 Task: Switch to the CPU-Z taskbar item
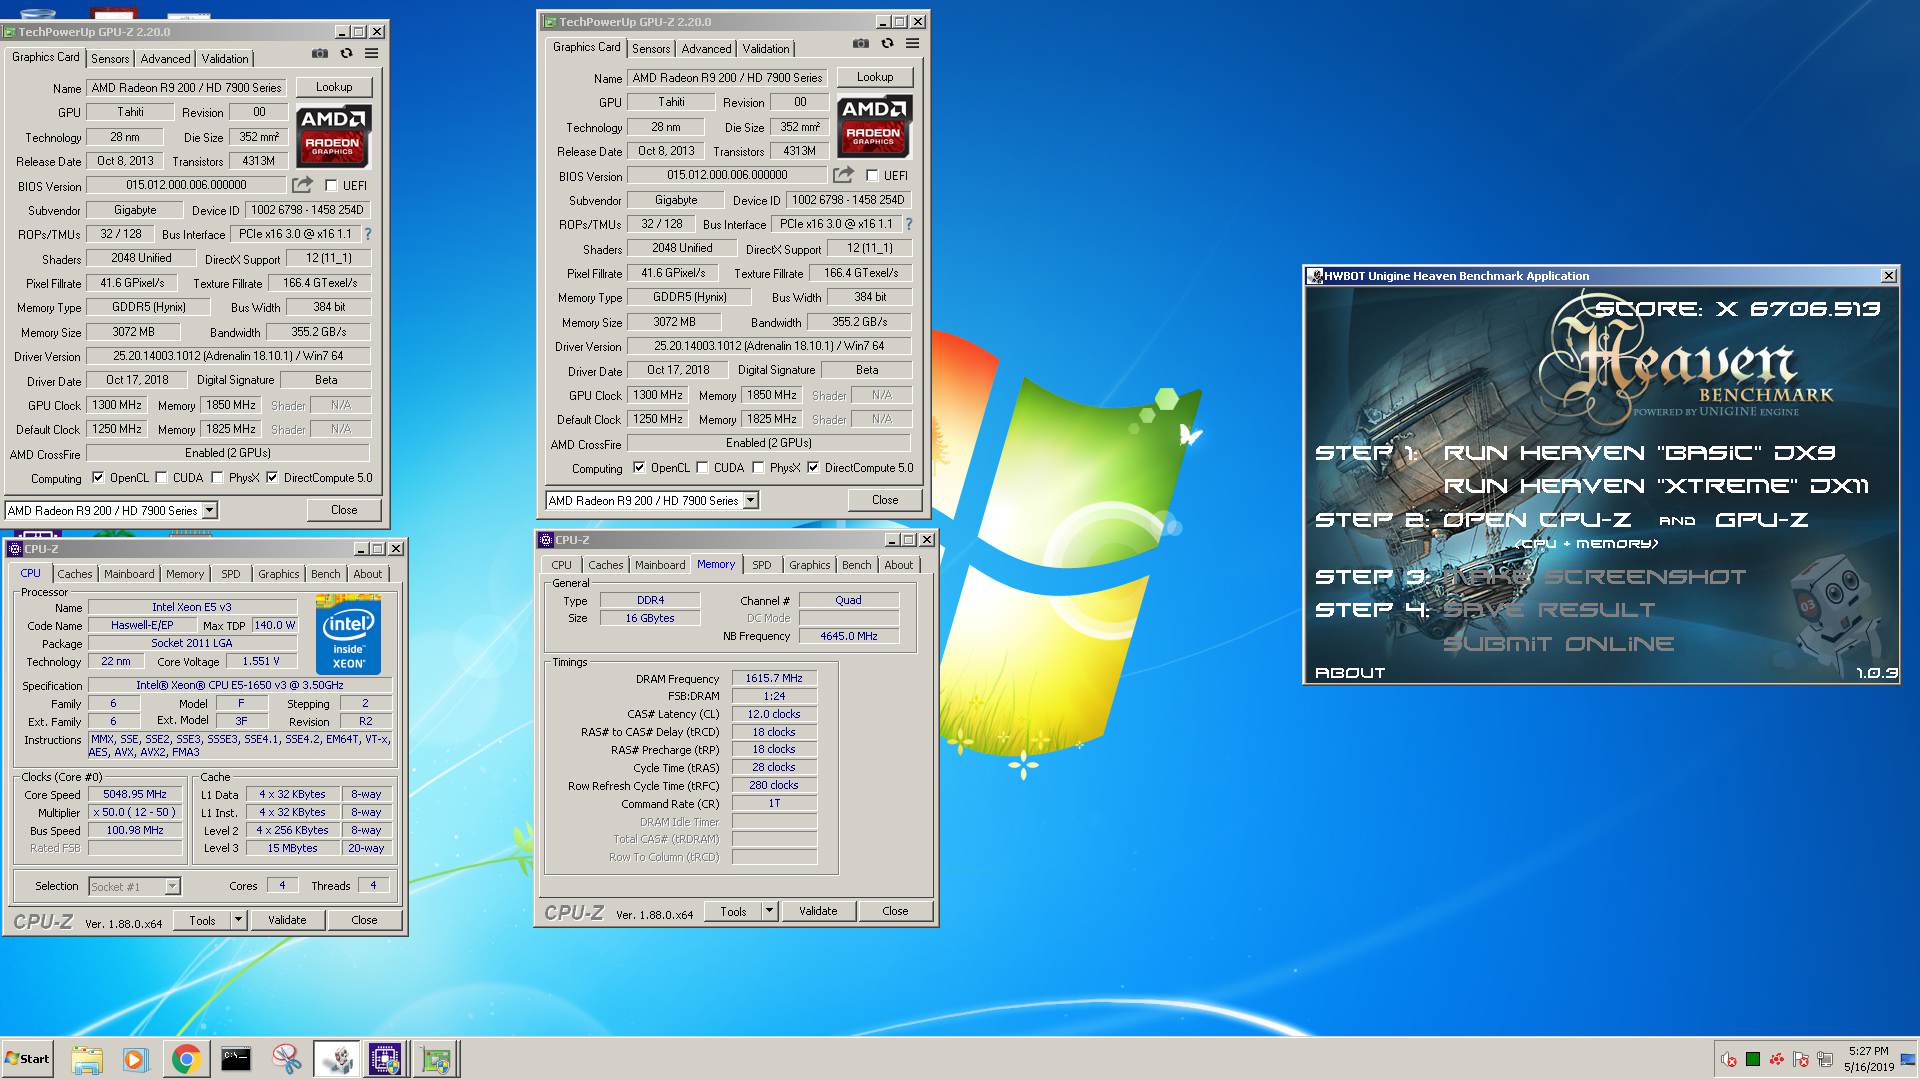coord(386,1059)
